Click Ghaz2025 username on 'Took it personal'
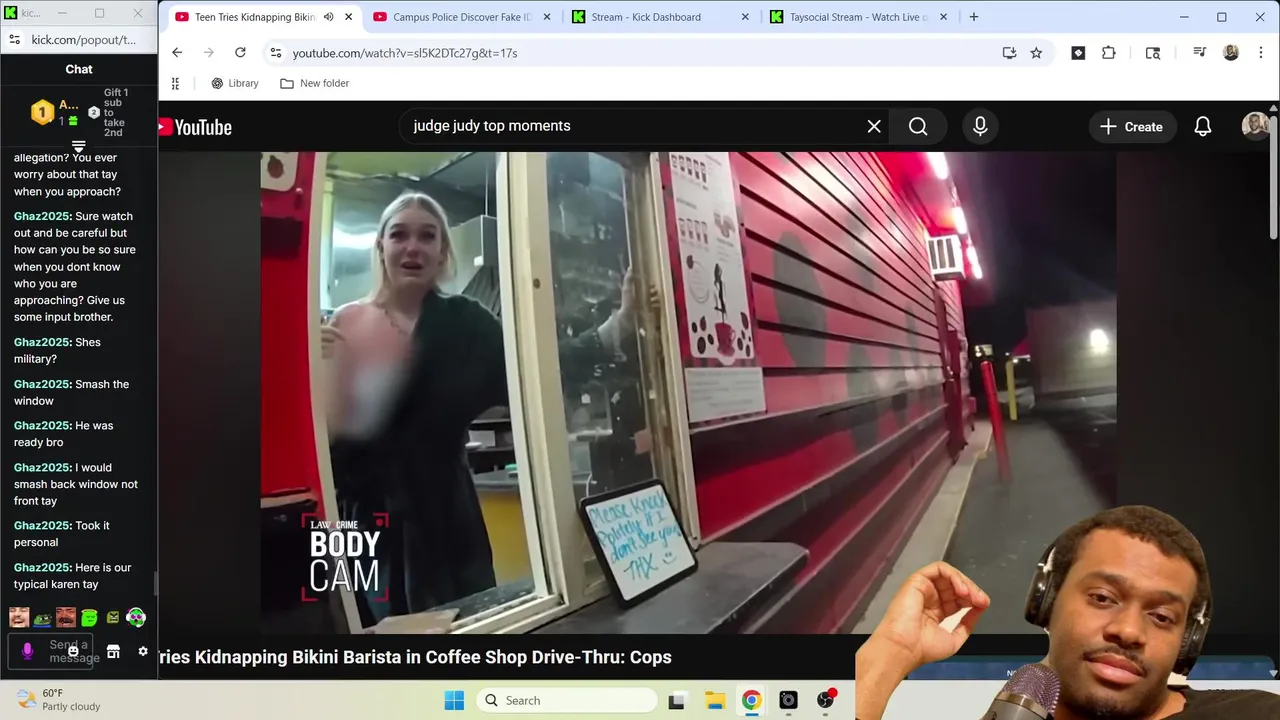Screen dimensions: 1280x720 click(42, 526)
